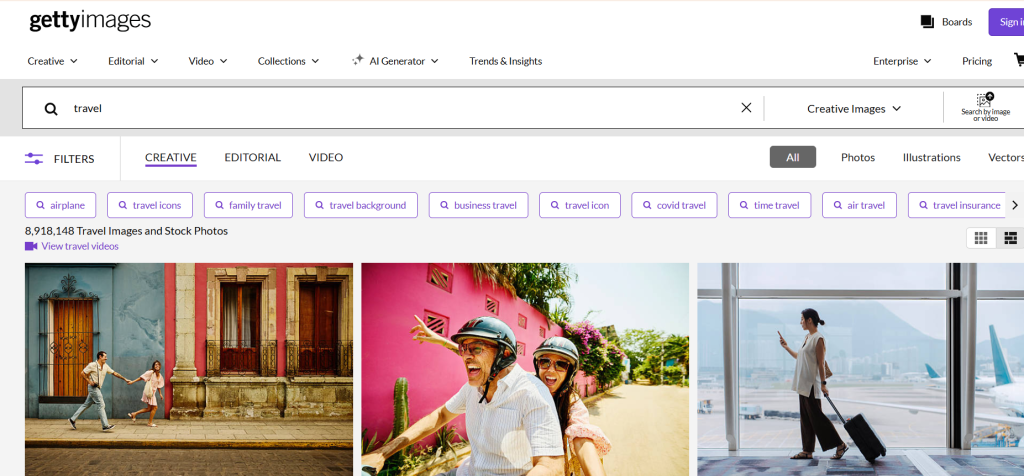Select the All filter
The height and width of the screenshot is (476, 1024).
tap(792, 157)
